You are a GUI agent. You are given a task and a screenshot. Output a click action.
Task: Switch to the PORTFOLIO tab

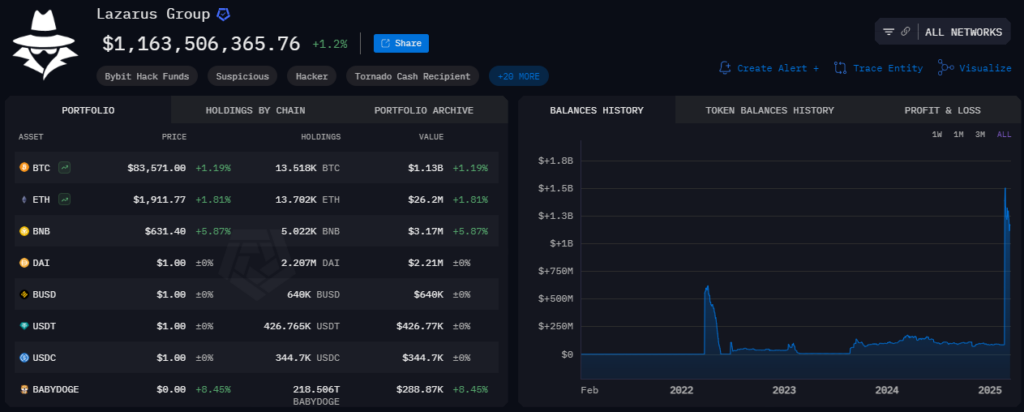click(x=88, y=110)
